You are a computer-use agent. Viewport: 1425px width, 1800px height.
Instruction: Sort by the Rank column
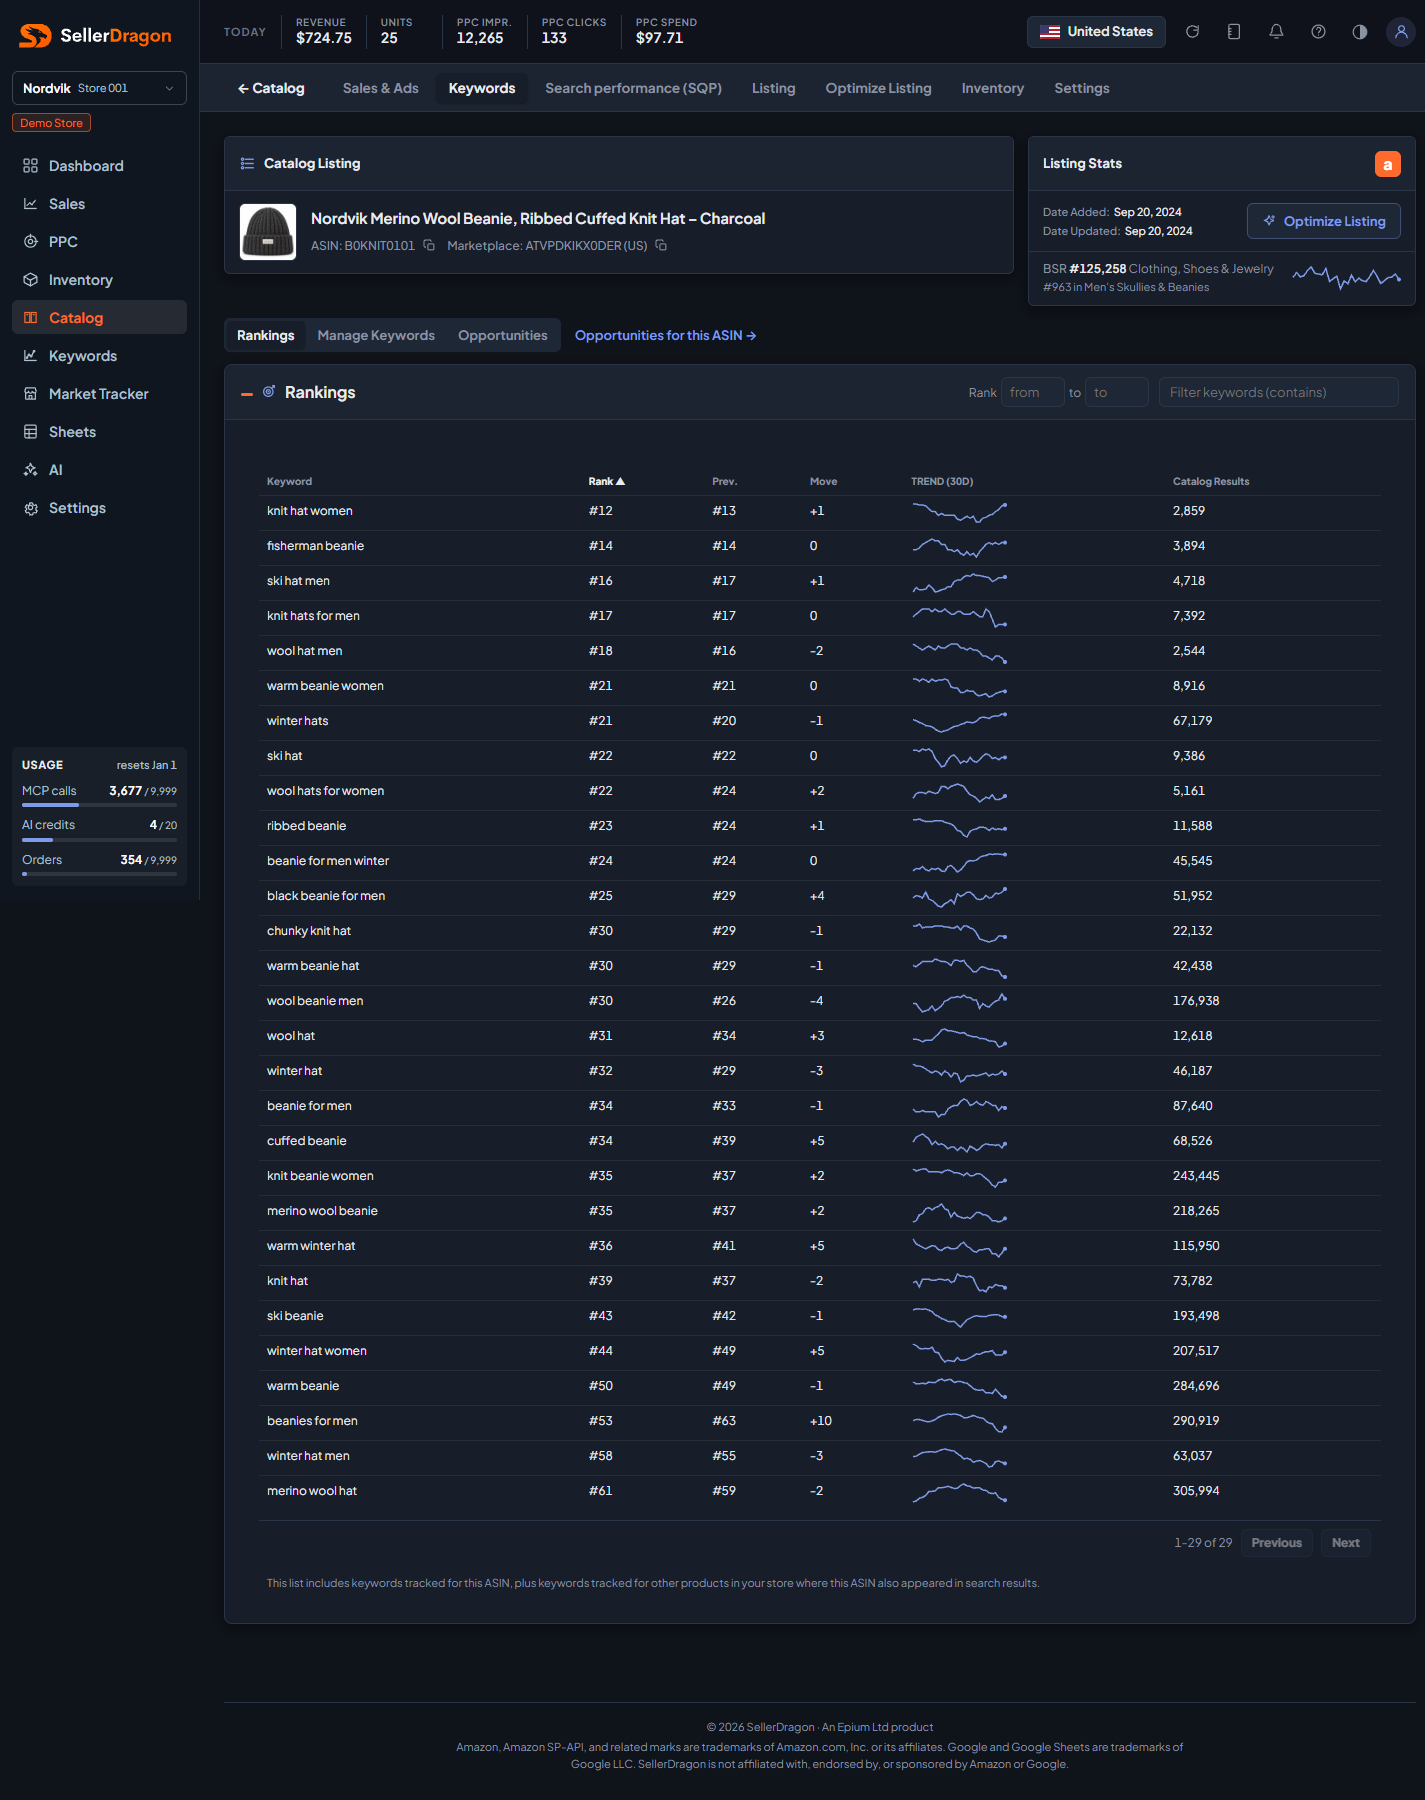pos(606,482)
